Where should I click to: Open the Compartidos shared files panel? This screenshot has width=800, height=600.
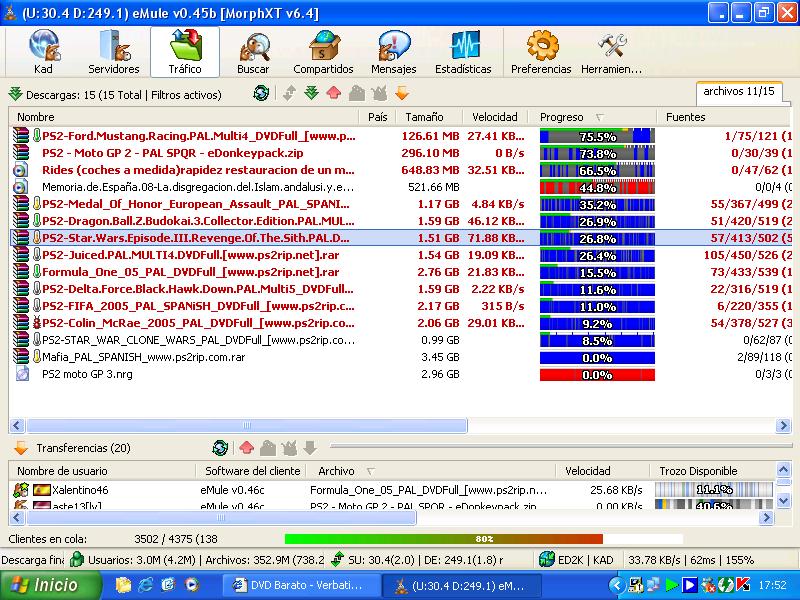click(x=323, y=52)
